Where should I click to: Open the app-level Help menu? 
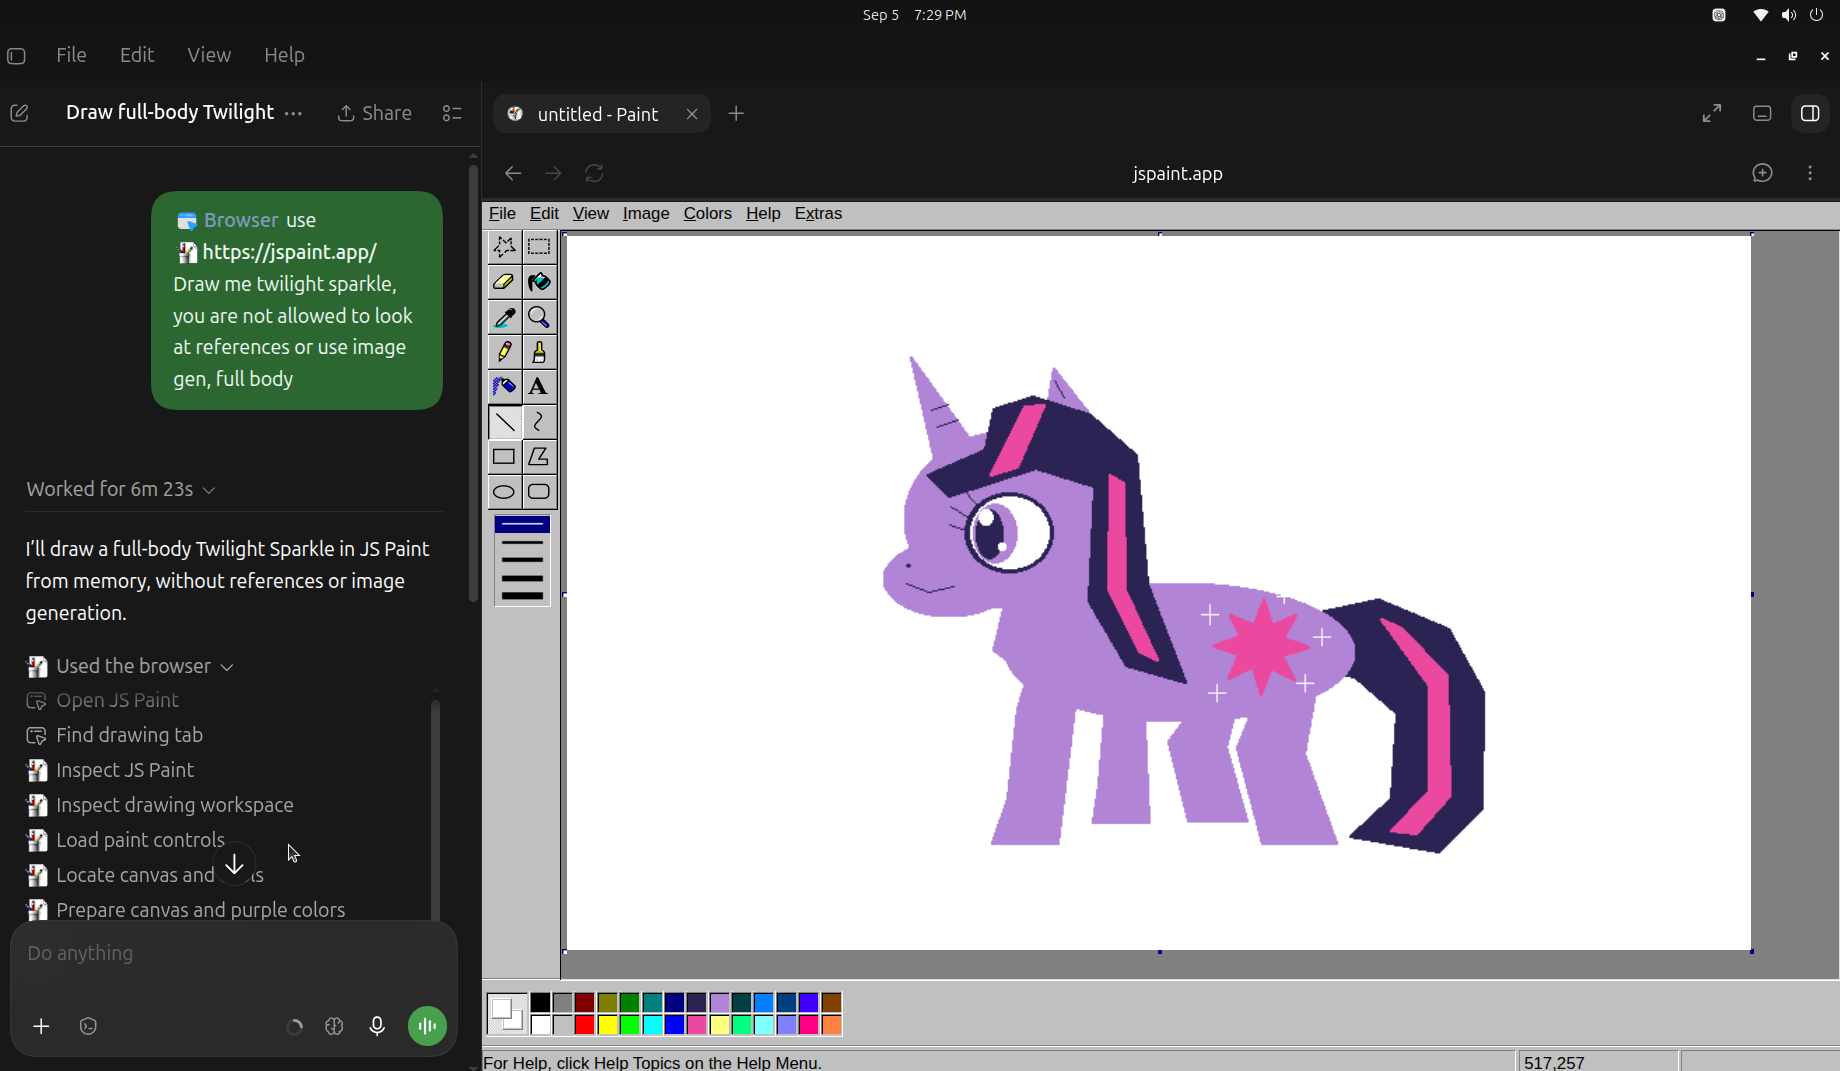(284, 55)
